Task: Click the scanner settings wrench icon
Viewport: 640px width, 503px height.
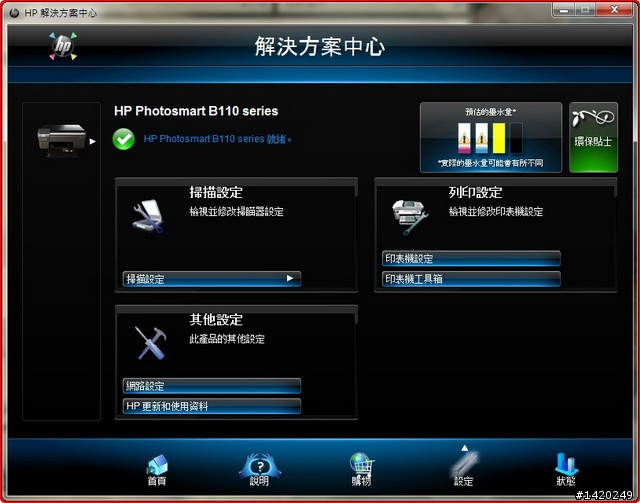Action: click(148, 216)
